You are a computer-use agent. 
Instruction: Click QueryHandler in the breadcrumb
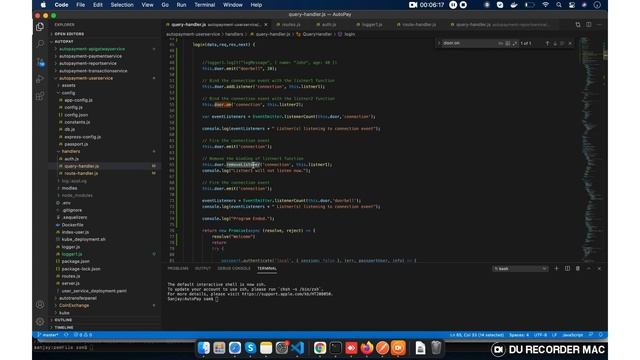click(x=317, y=34)
